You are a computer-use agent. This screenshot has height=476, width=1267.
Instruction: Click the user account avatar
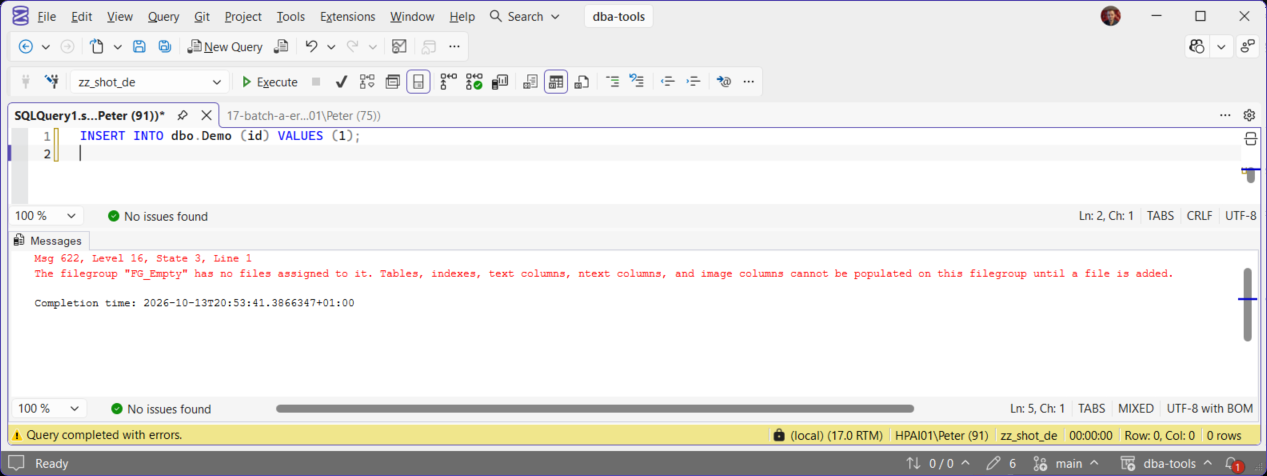[x=1111, y=16]
